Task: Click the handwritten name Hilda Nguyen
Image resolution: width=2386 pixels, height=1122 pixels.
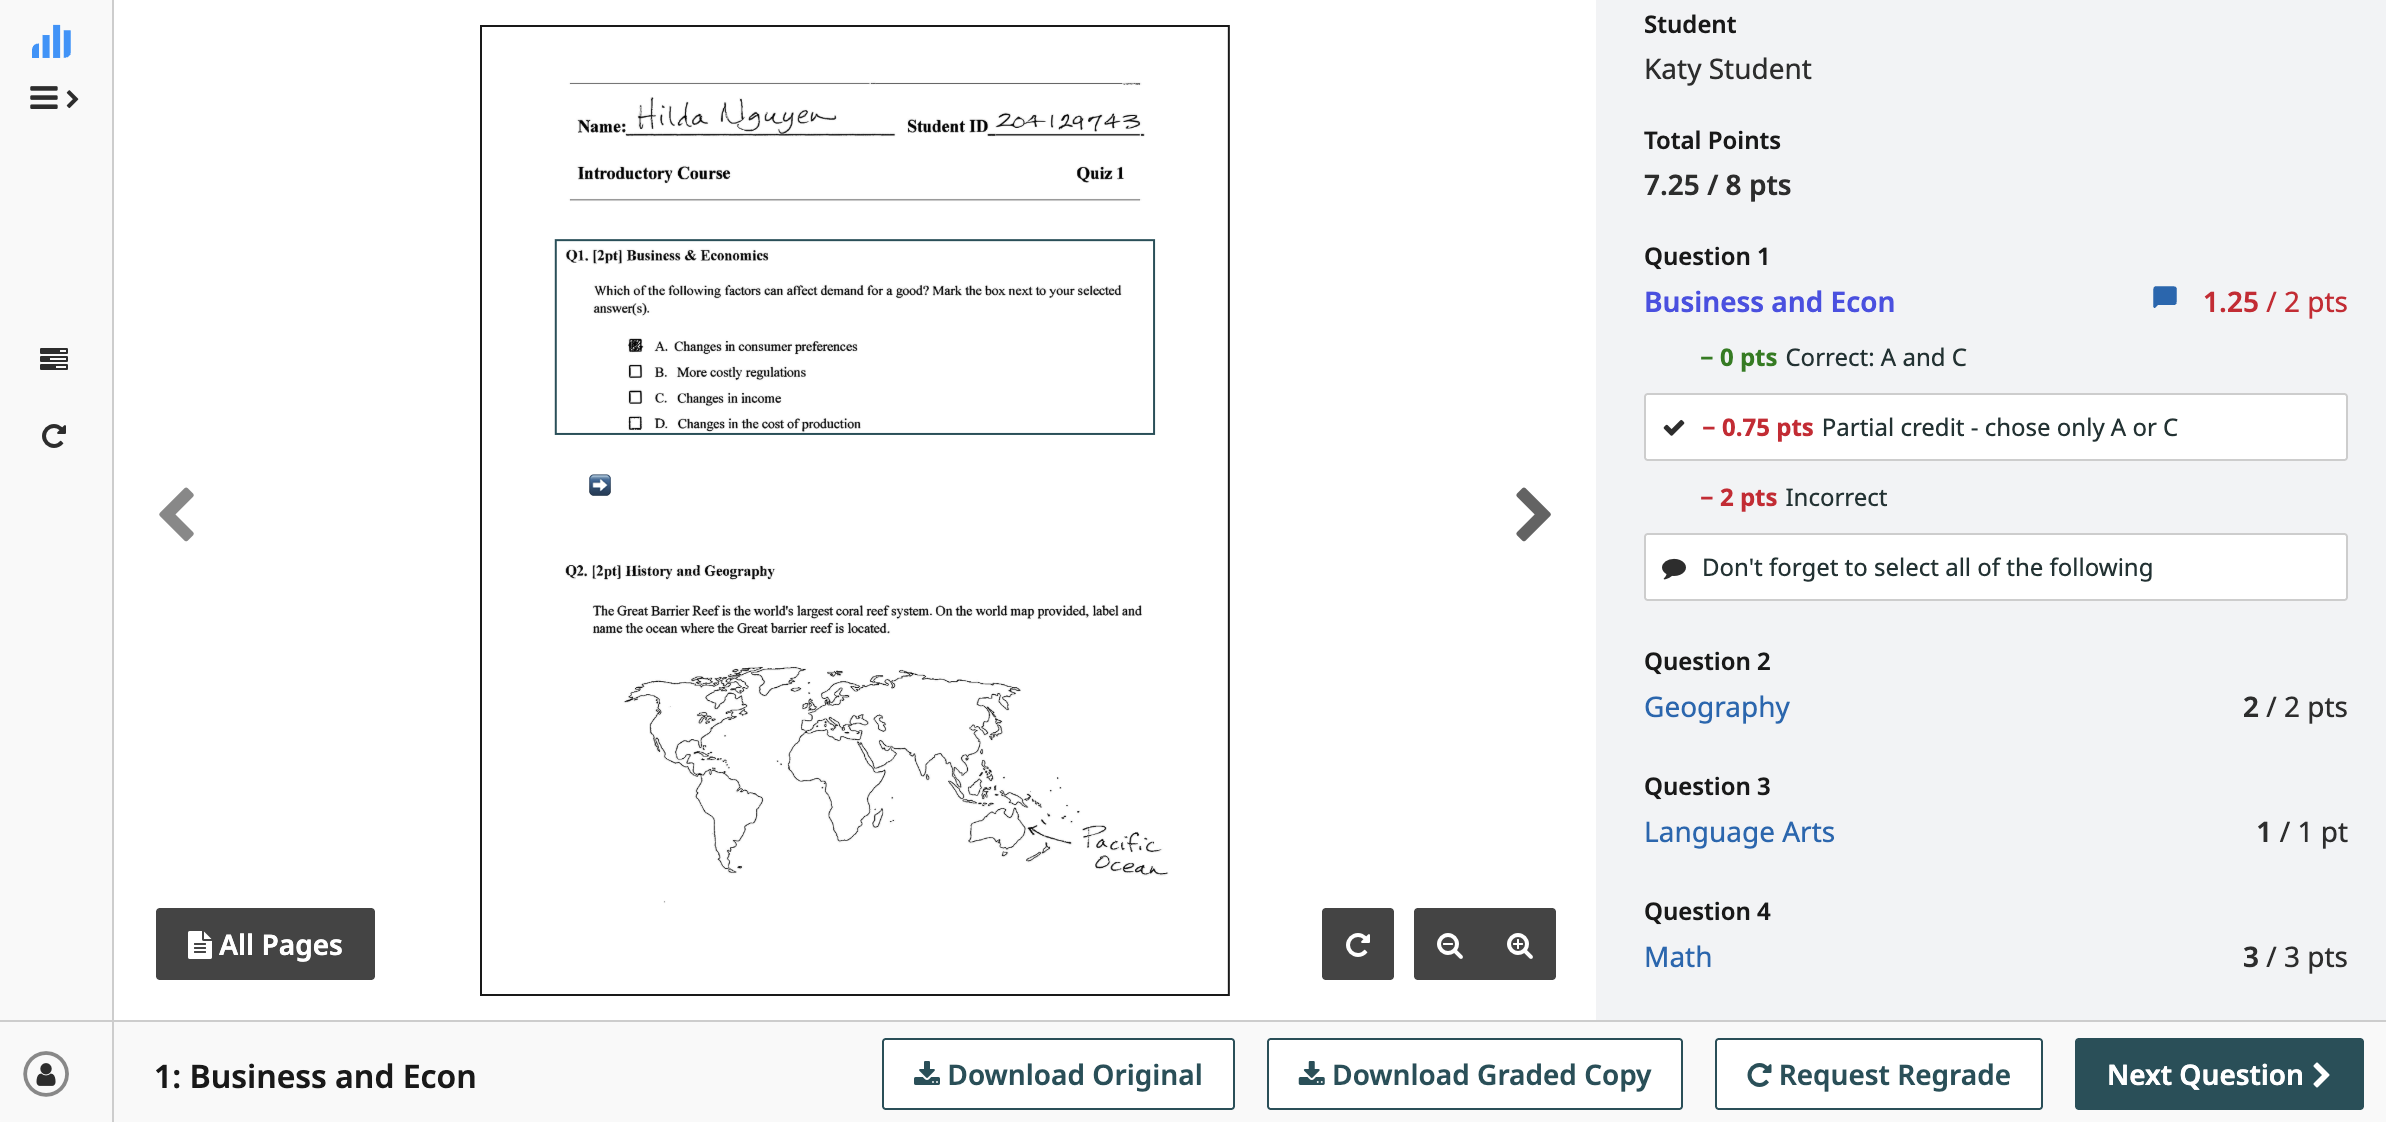Action: point(736,116)
